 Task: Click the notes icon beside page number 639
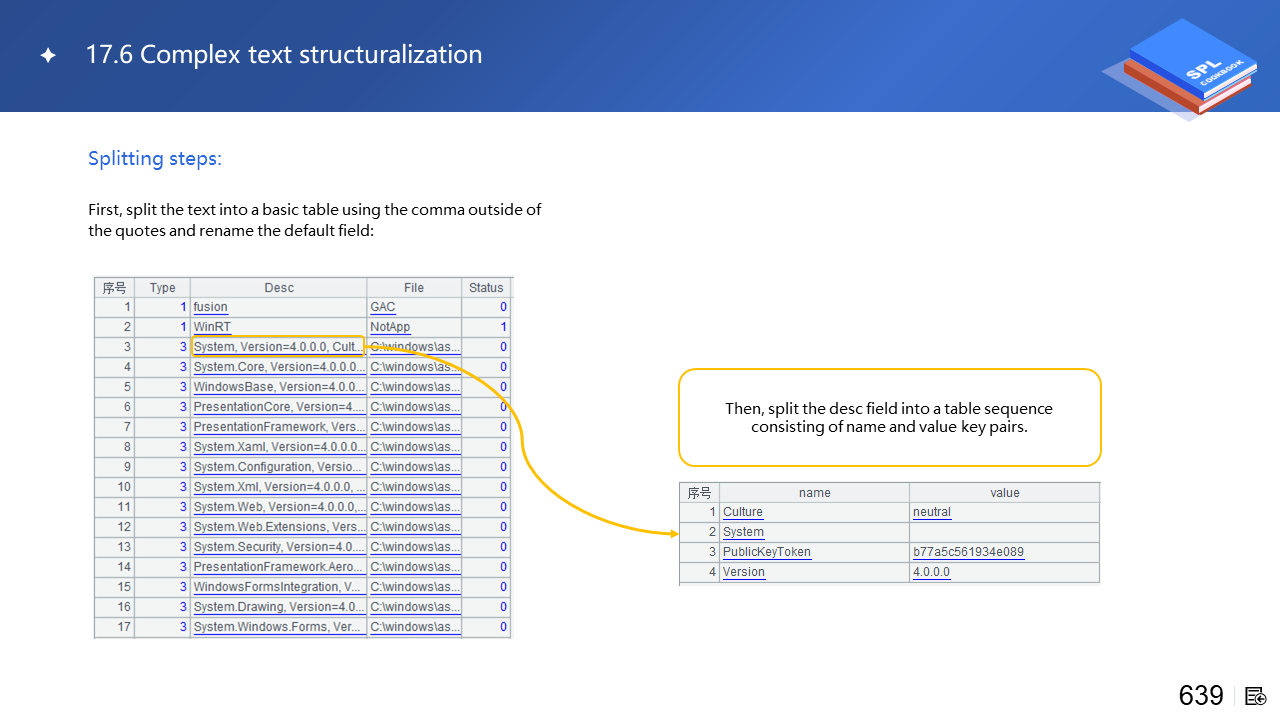pos(1256,696)
